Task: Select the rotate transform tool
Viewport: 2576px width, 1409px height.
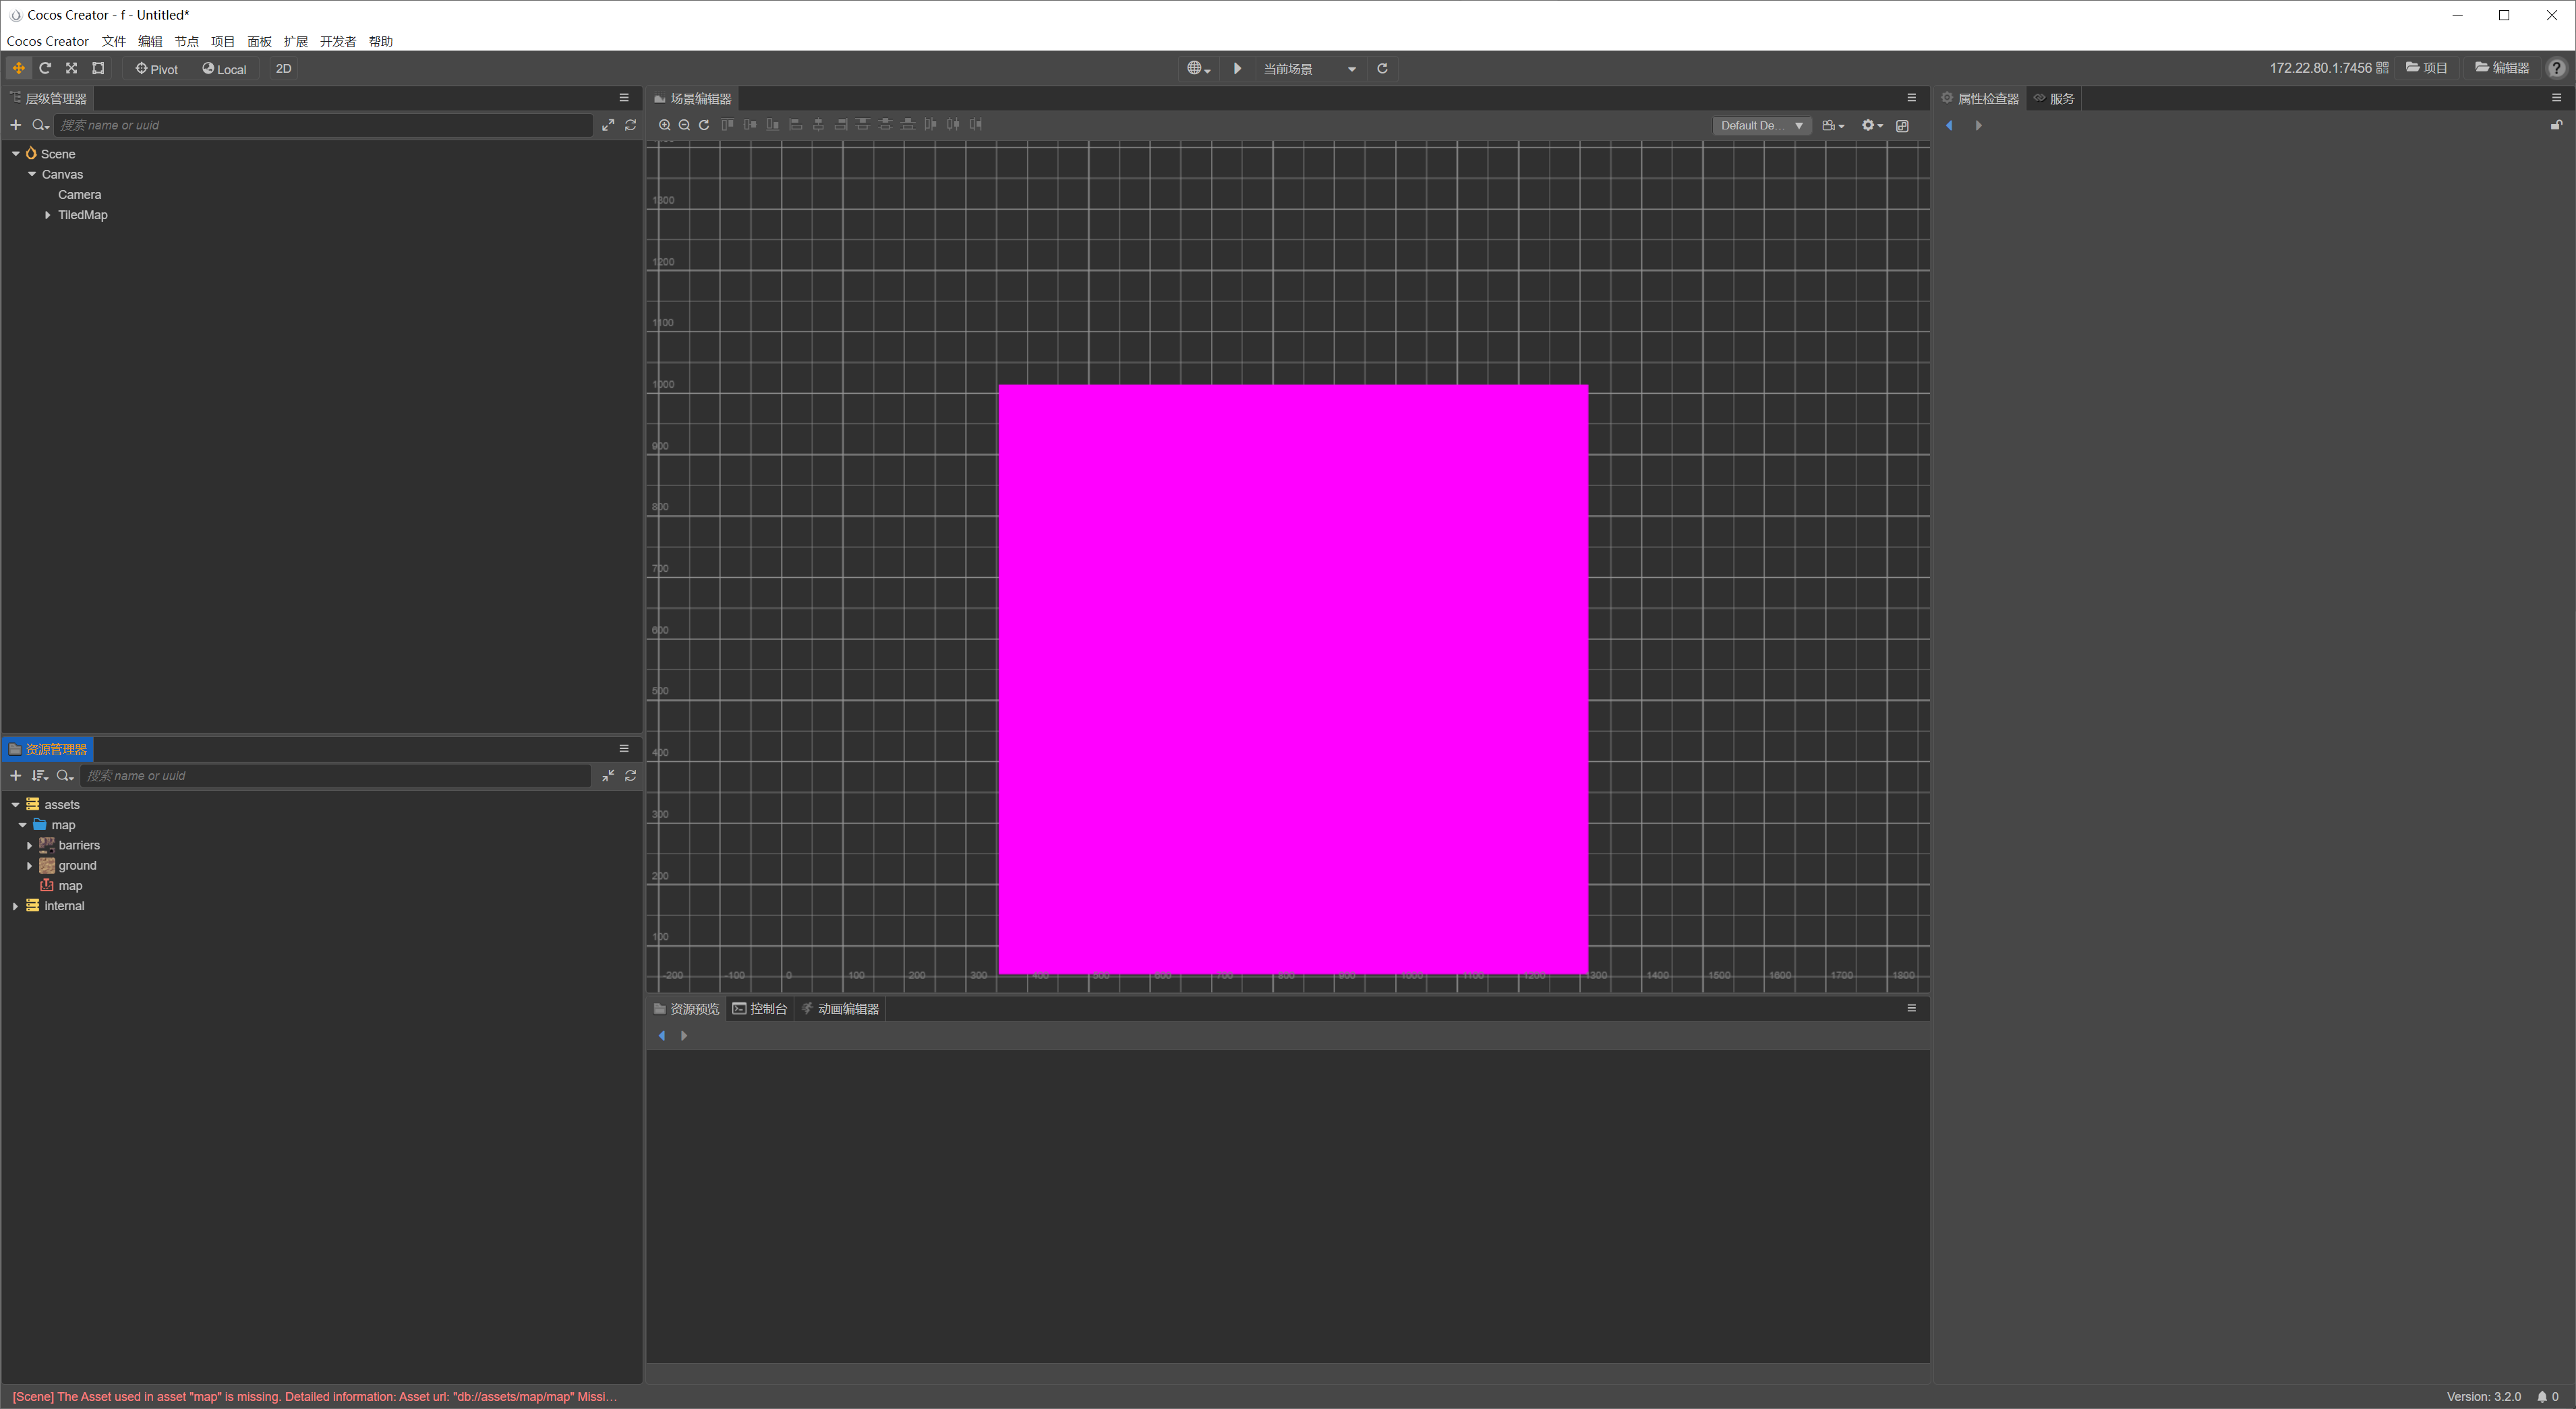Action: [45, 68]
